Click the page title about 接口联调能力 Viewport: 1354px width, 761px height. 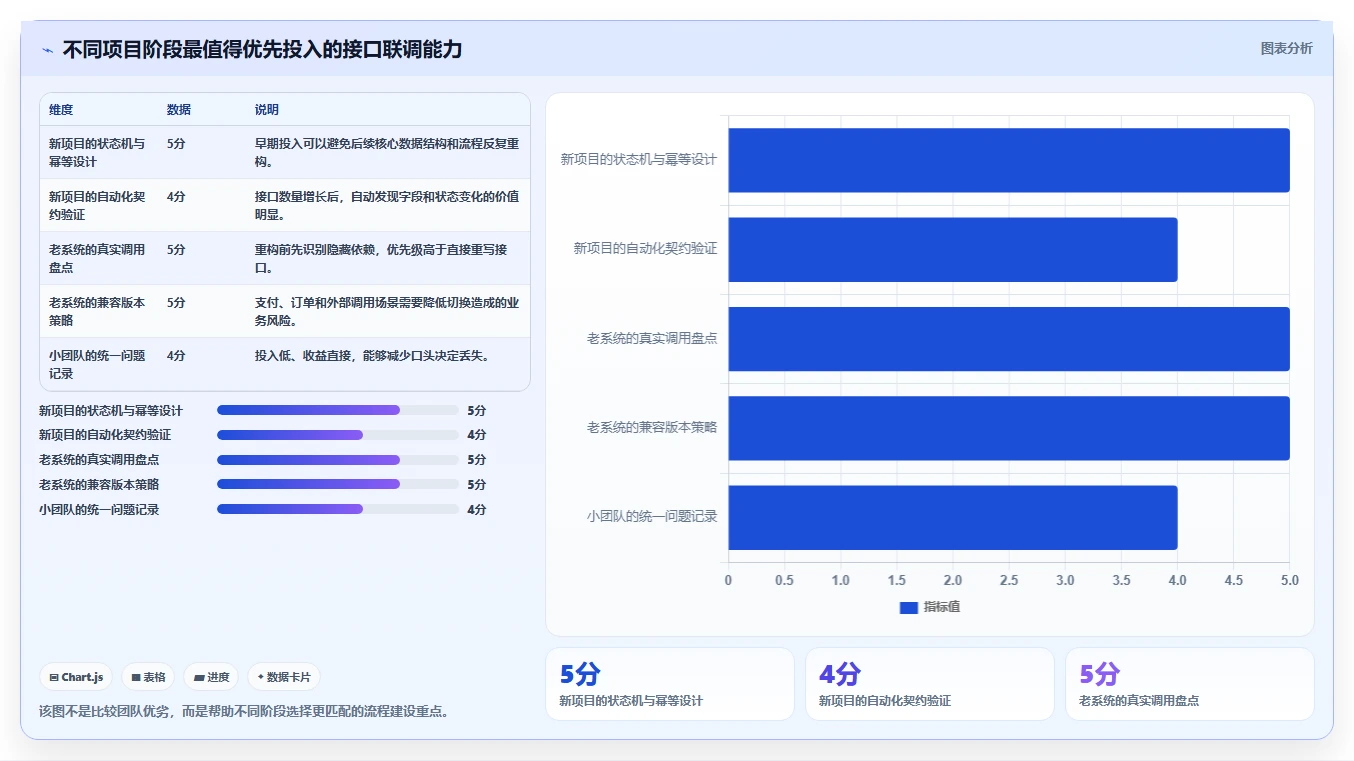point(262,49)
